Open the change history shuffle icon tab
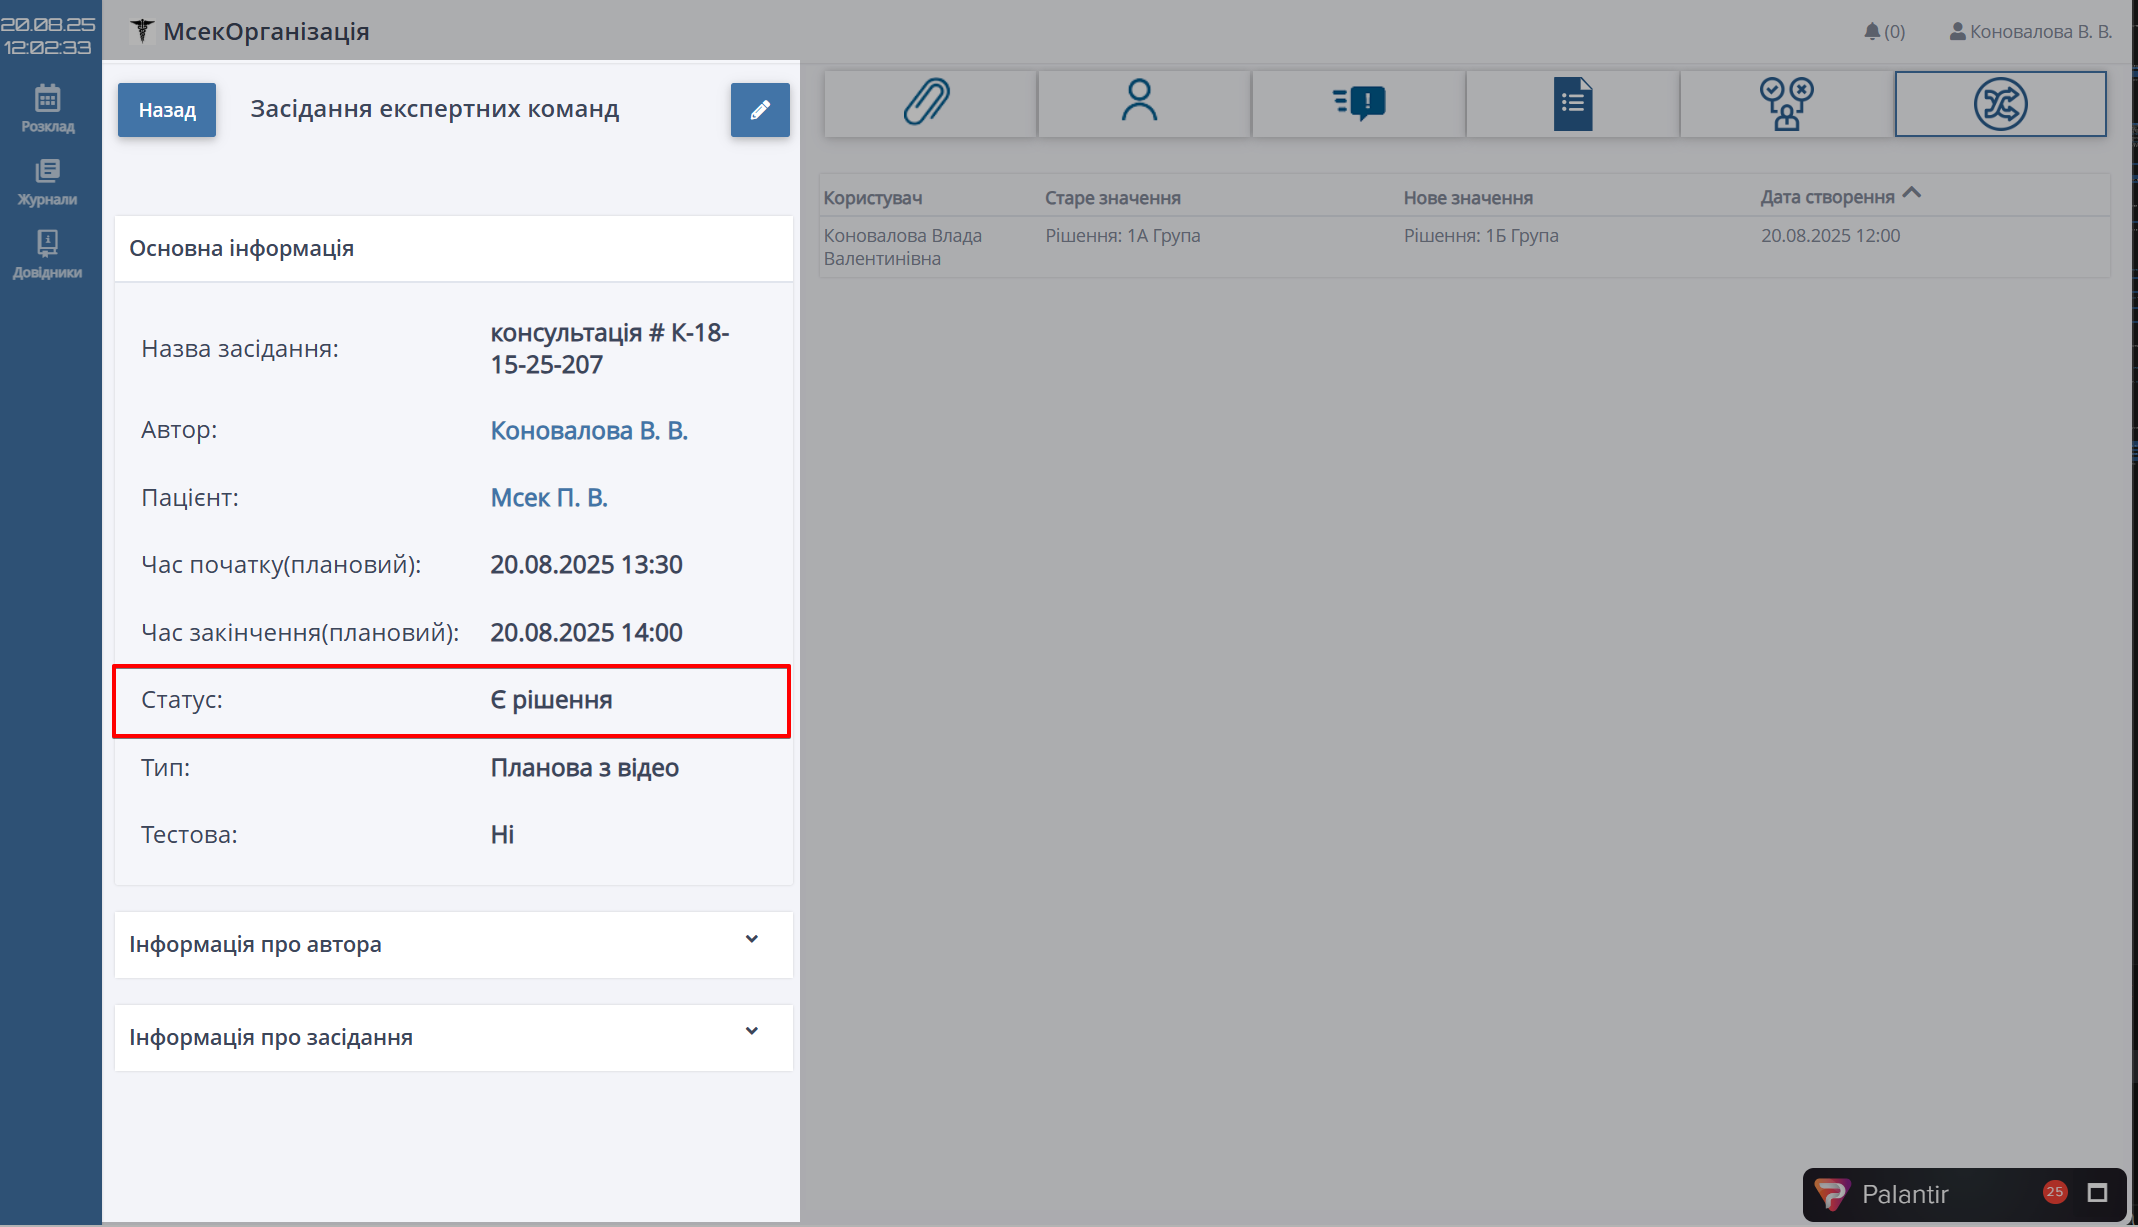Image resolution: width=2138 pixels, height=1227 pixels. tap(2000, 103)
